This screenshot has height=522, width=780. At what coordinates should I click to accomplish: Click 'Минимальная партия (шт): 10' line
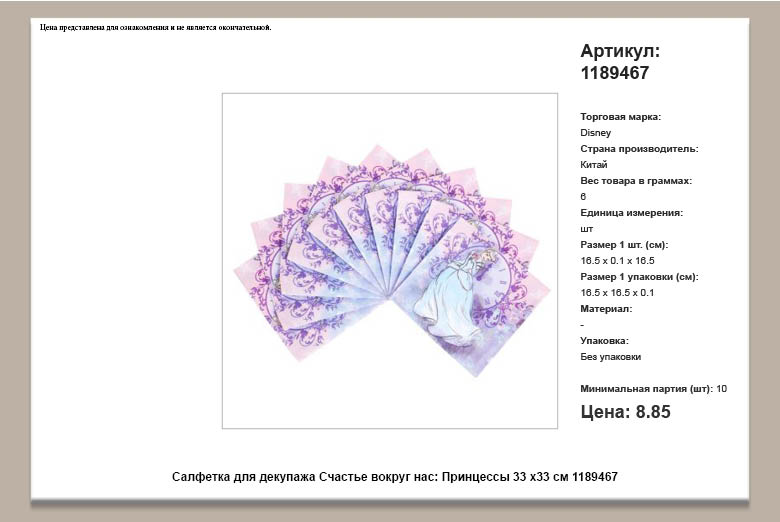[653, 389]
